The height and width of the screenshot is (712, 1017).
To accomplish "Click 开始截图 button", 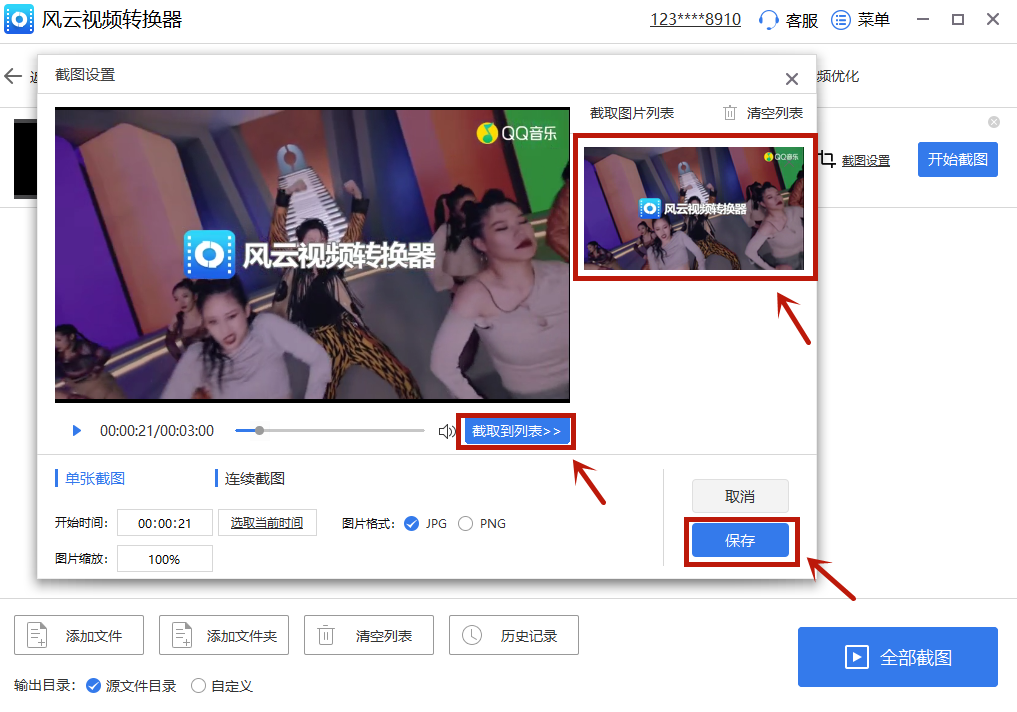I will click(x=957, y=160).
